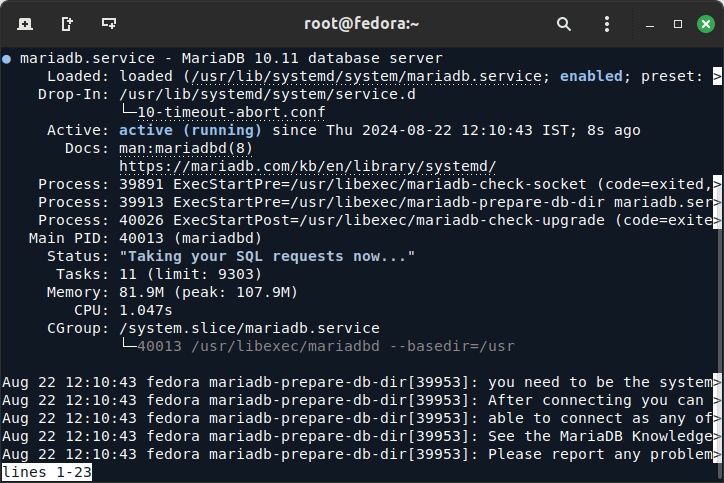
Task: Open the terminal search
Action: click(563, 24)
